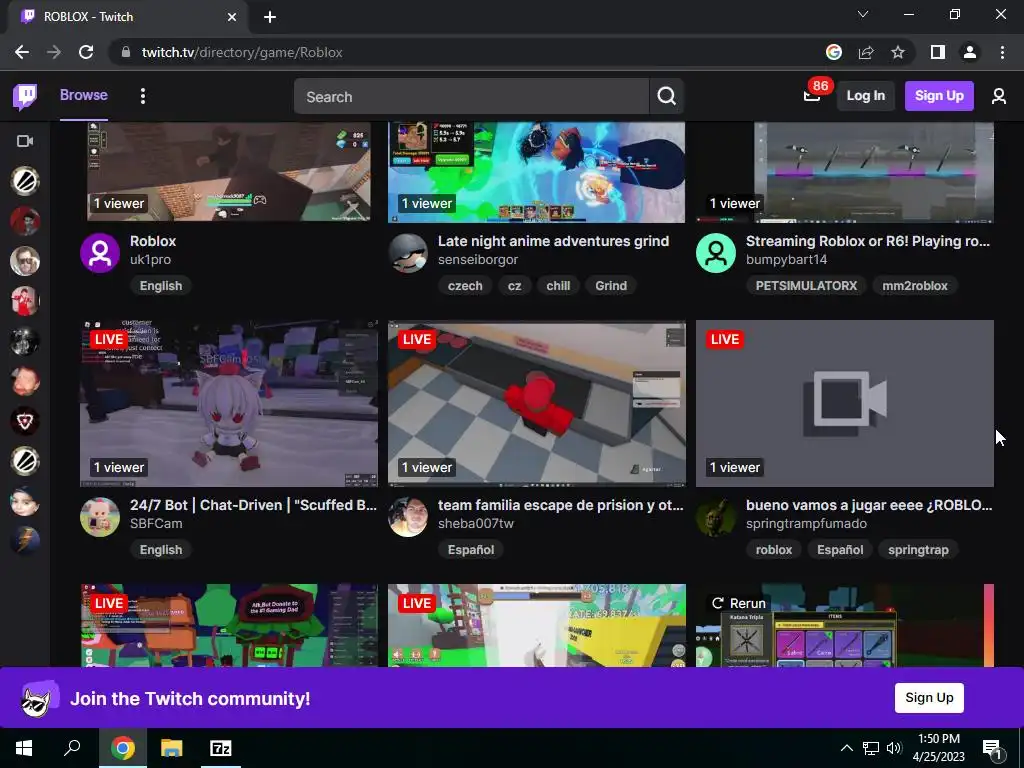Reload the page with the browser refresh icon
The width and height of the screenshot is (1024, 768).
[x=86, y=52]
